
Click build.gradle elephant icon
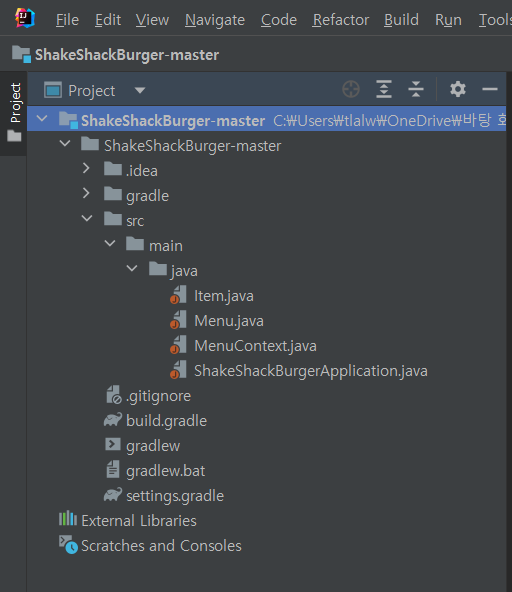(113, 420)
